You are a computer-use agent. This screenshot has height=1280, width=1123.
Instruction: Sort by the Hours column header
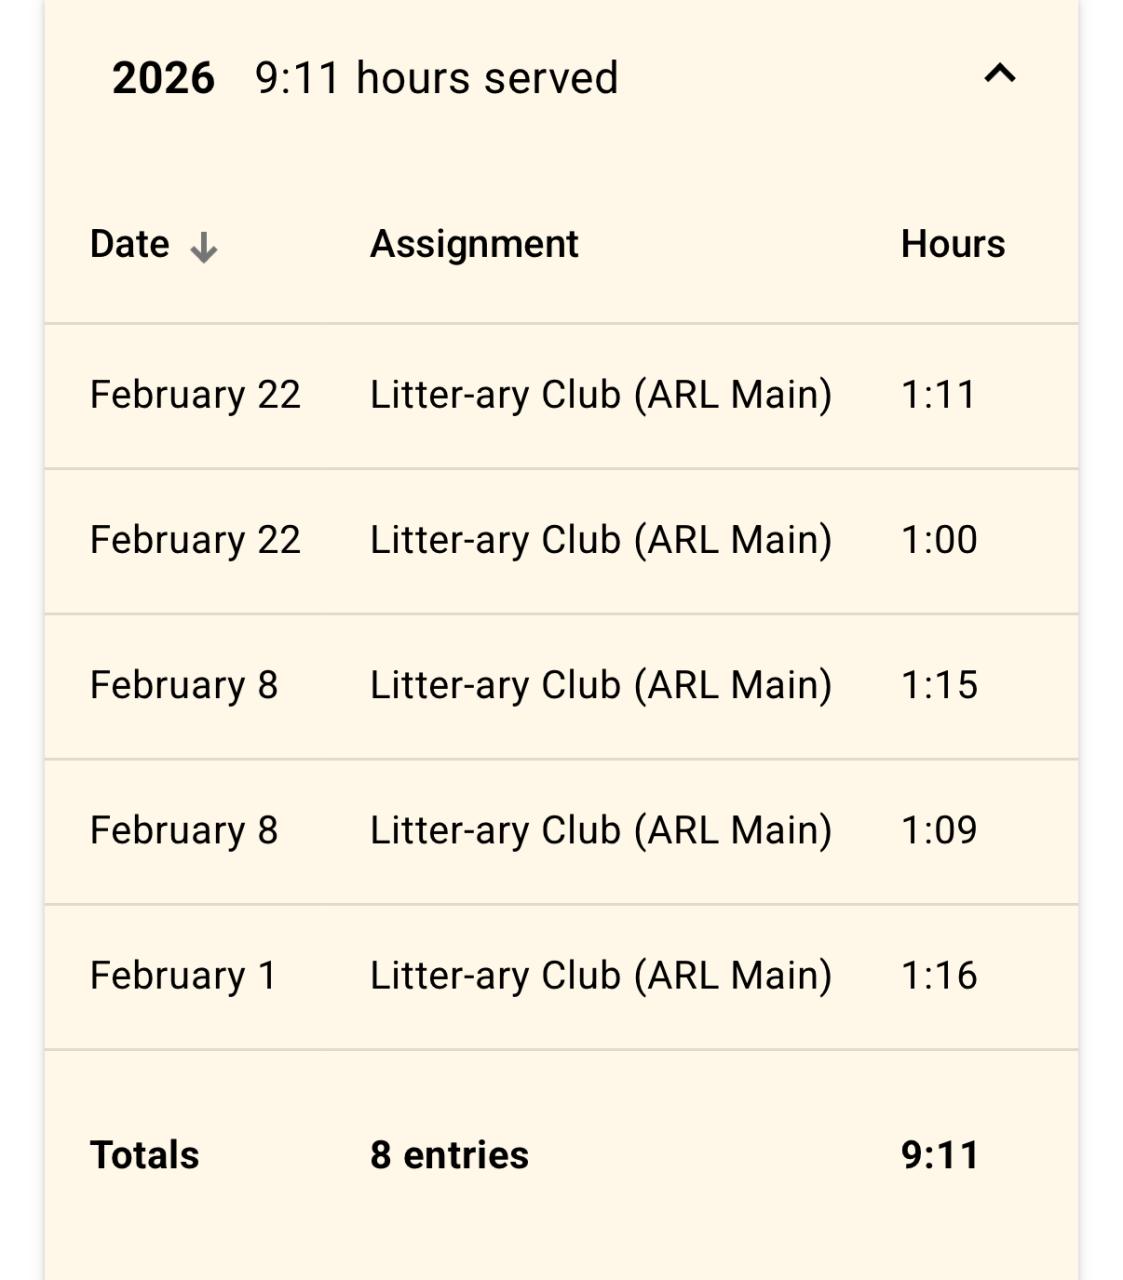953,244
